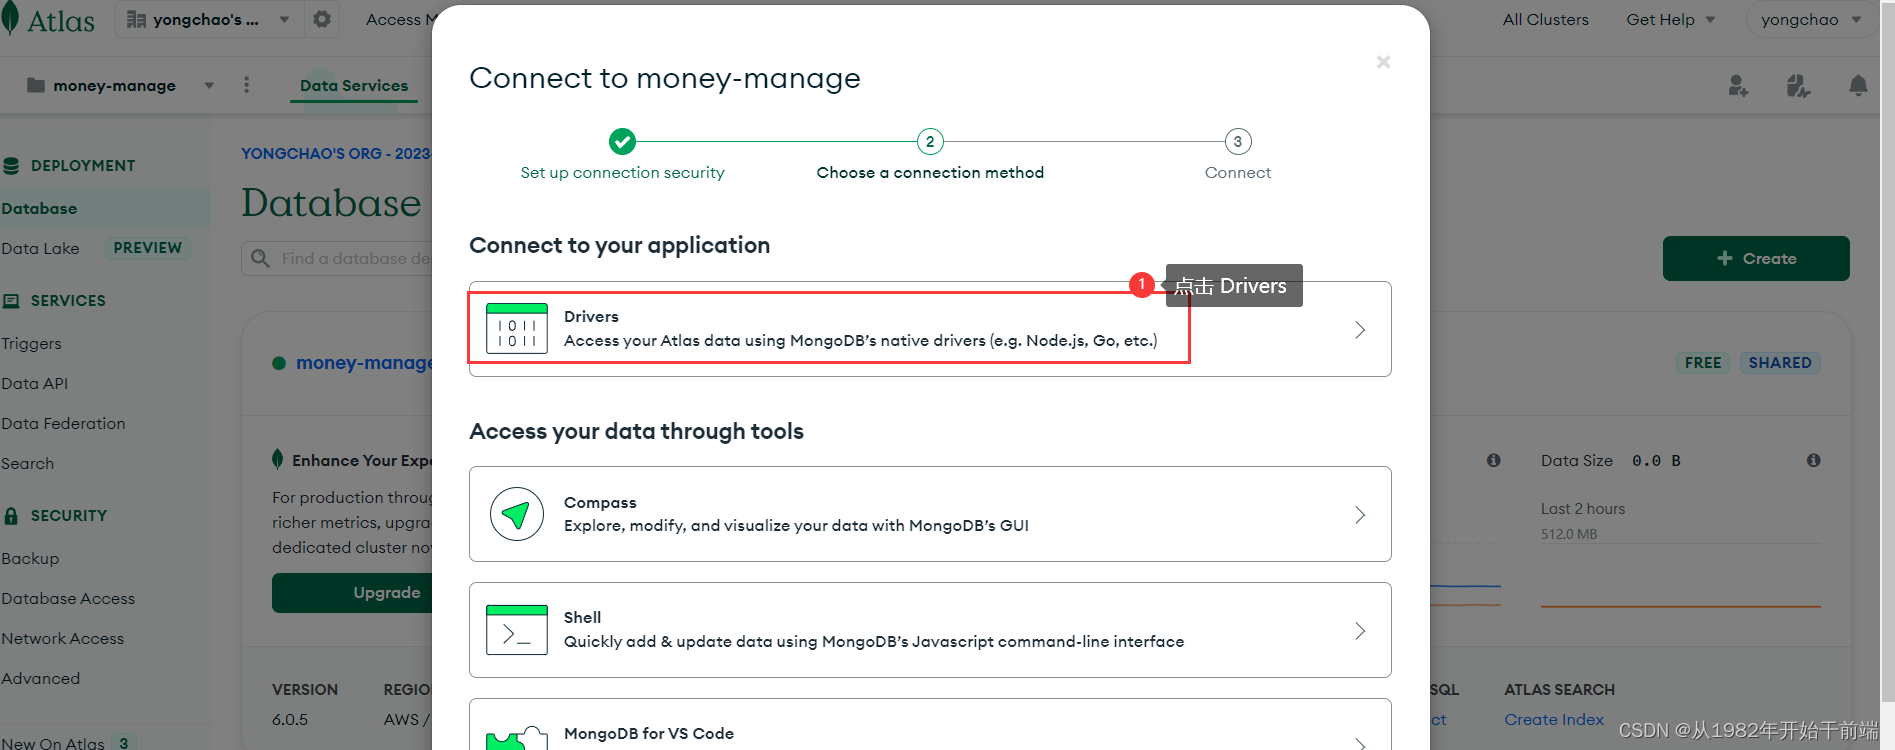Open YONGCHAO'S ORG breadcrumb link
This screenshot has height=750, width=1895.
(335, 154)
